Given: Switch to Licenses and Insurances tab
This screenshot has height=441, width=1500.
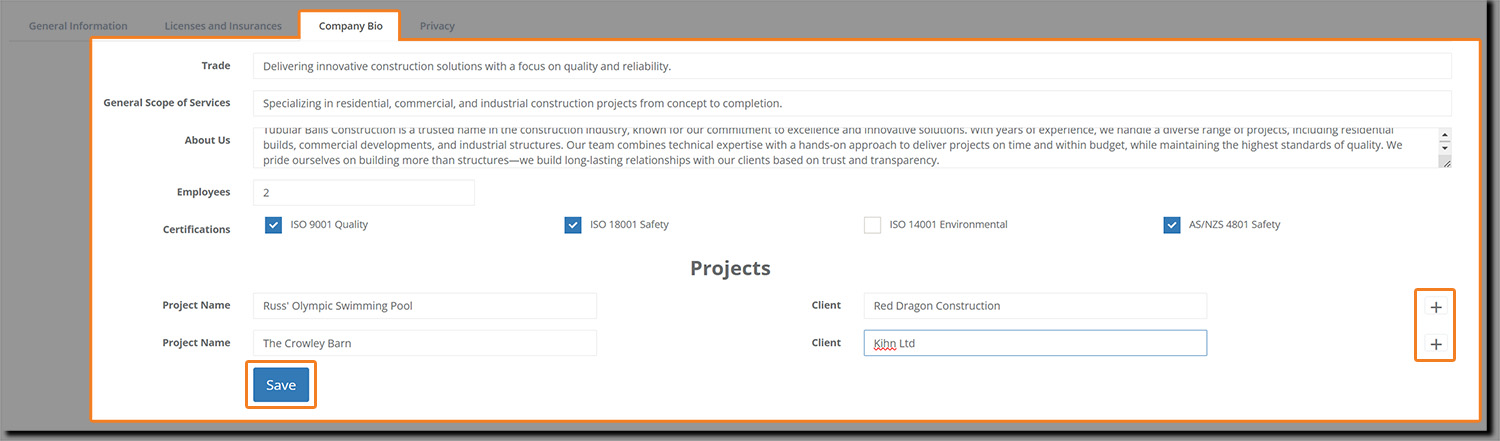Looking at the screenshot, I should pos(225,26).
